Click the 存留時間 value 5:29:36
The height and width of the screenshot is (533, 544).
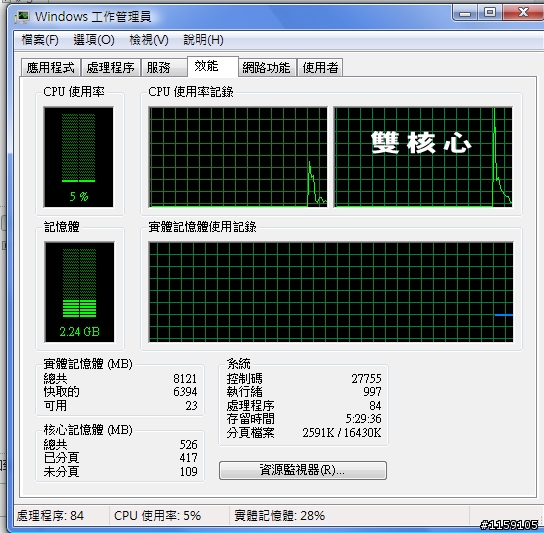(x=364, y=418)
